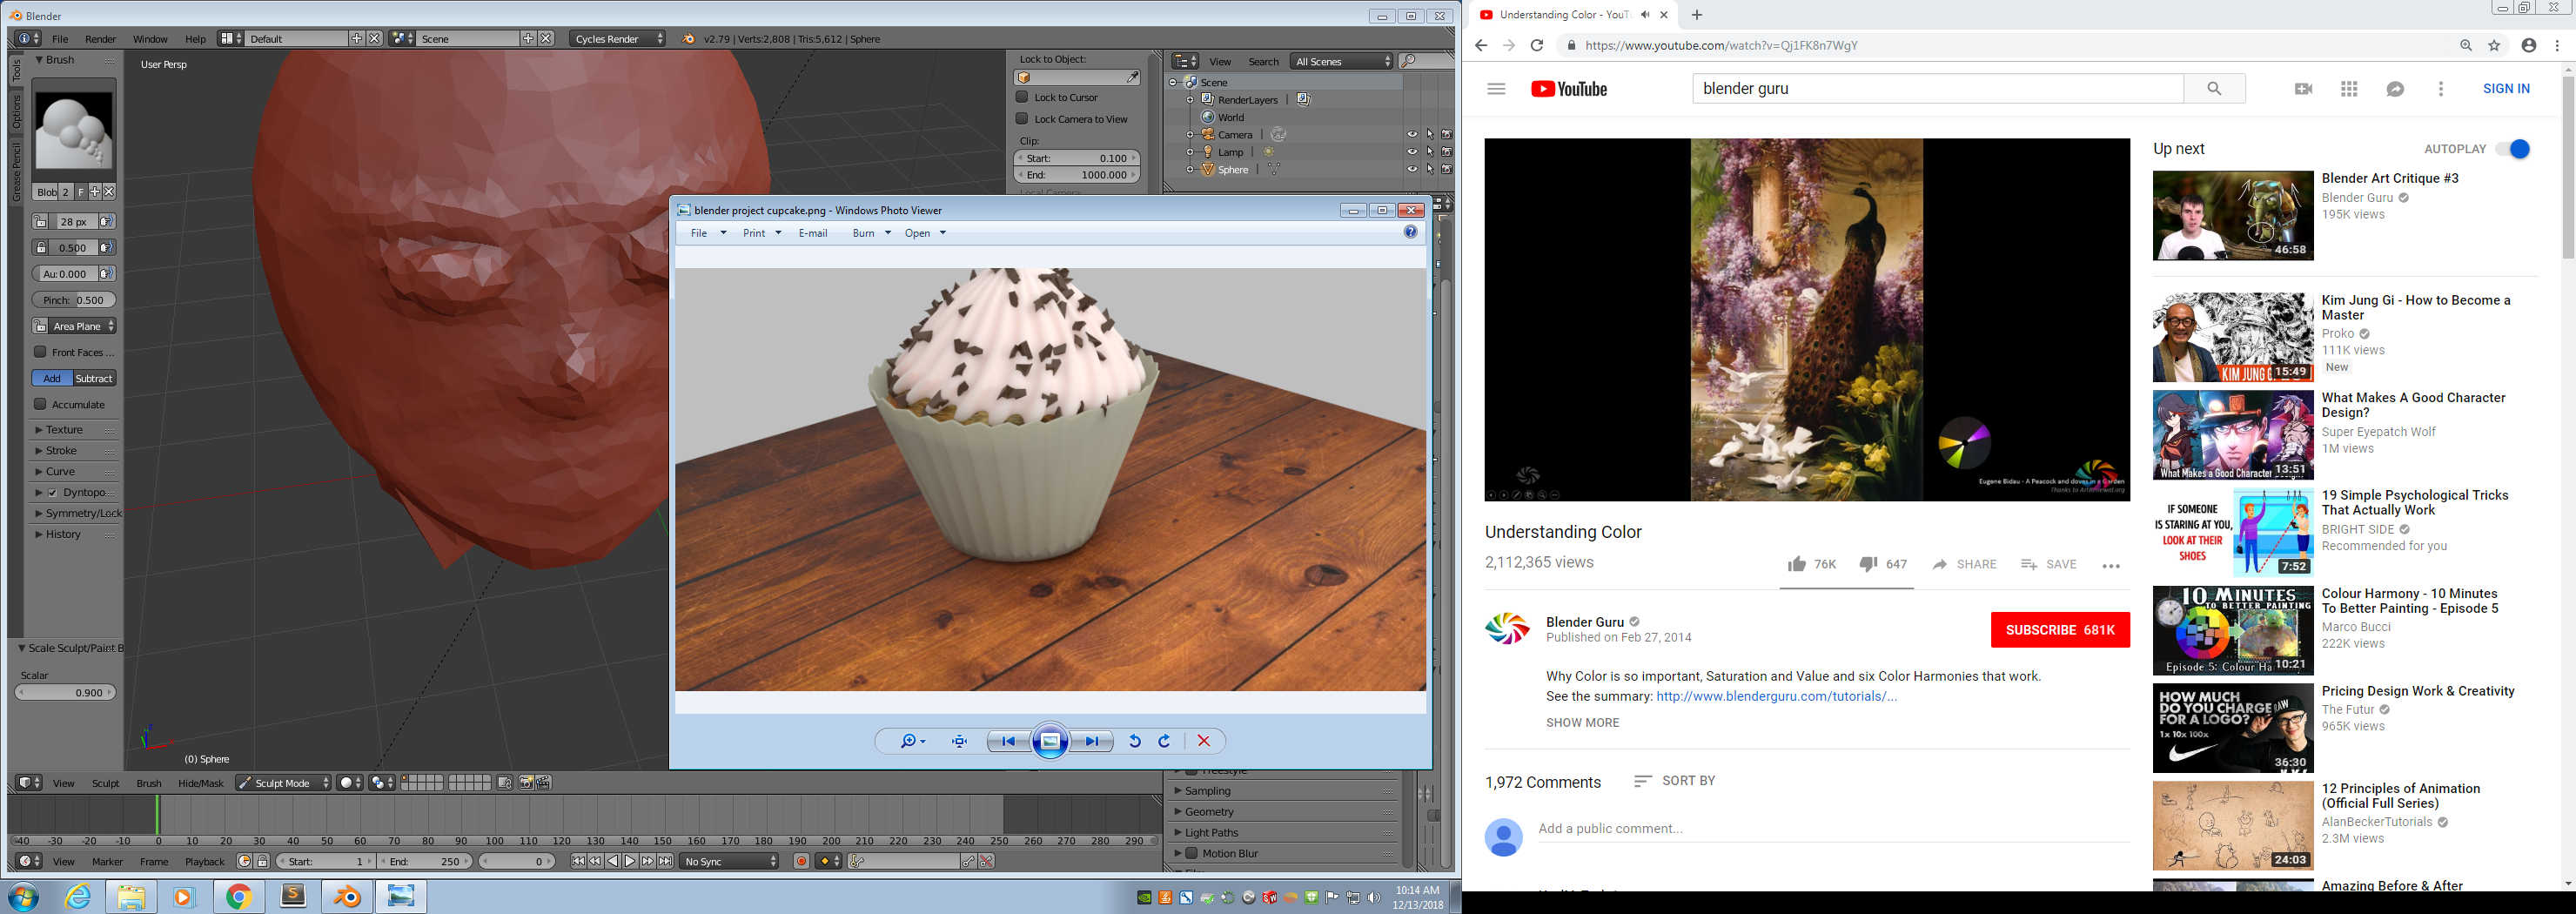Viewport: 2576px width, 914px height.
Task: Start slide show in Photo Viewer
Action: (x=1050, y=741)
